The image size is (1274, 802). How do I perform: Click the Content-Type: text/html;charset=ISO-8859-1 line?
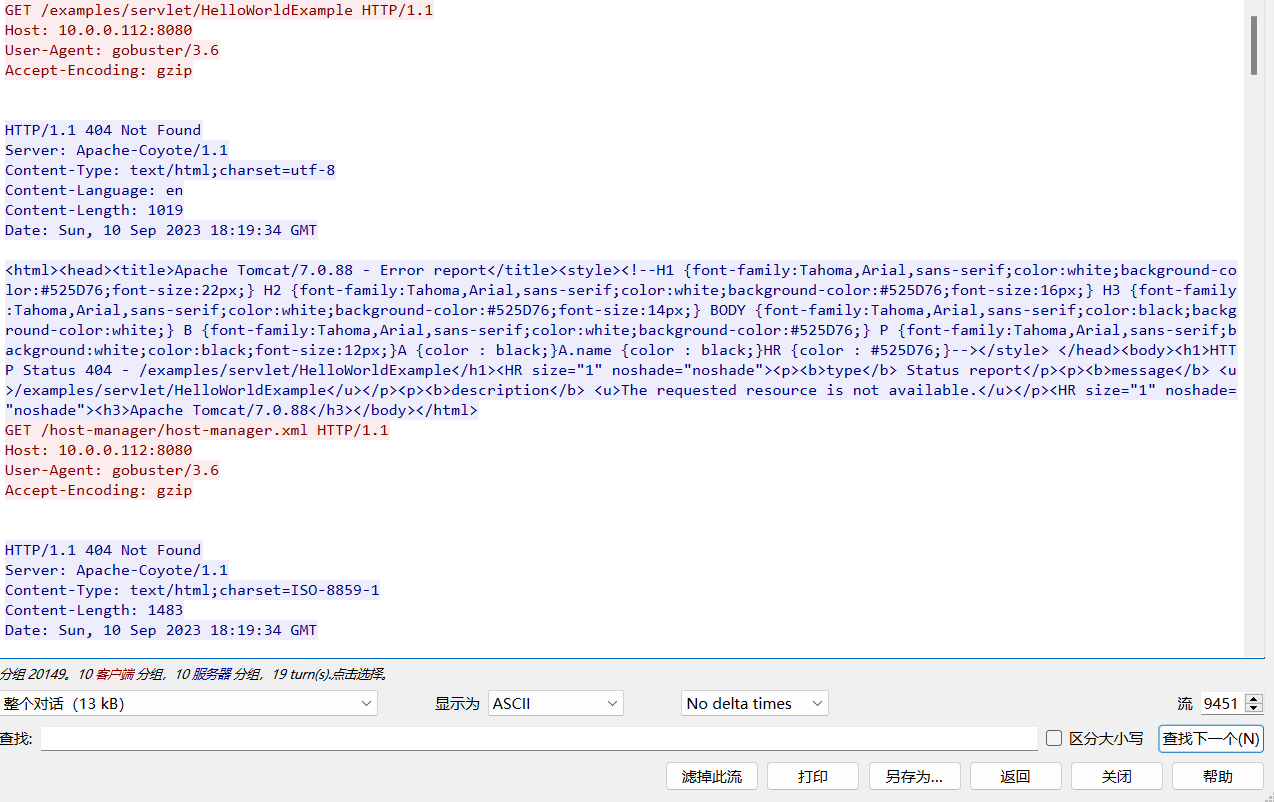[x=192, y=590]
